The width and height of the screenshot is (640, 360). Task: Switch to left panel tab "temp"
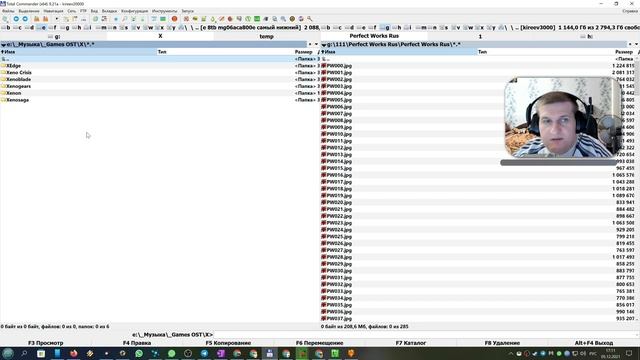point(267,36)
